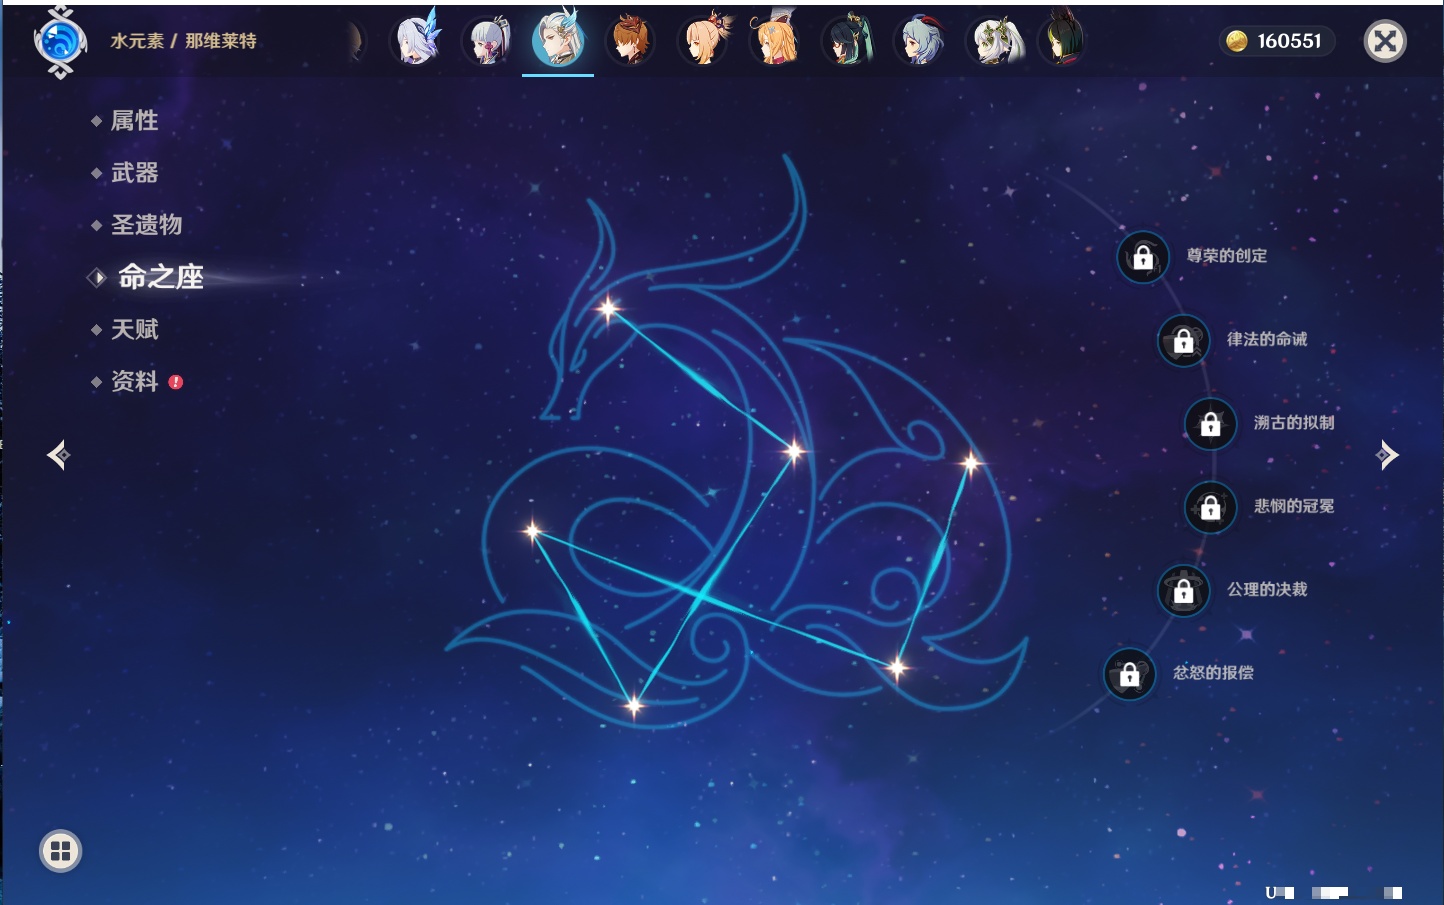Click the 律法的命诫 label text
Screen dimensions: 1444x905
click(1267, 339)
